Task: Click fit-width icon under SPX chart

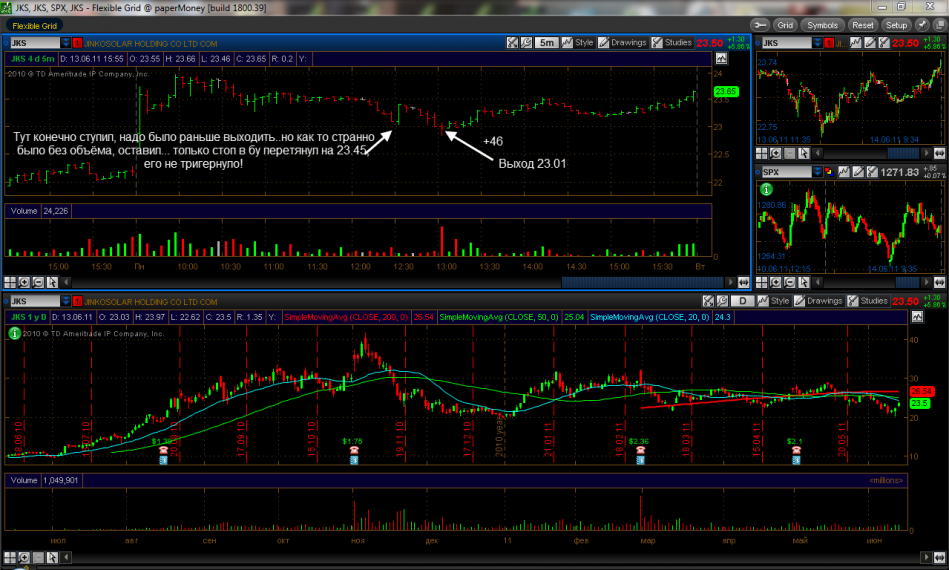Action: [x=939, y=282]
